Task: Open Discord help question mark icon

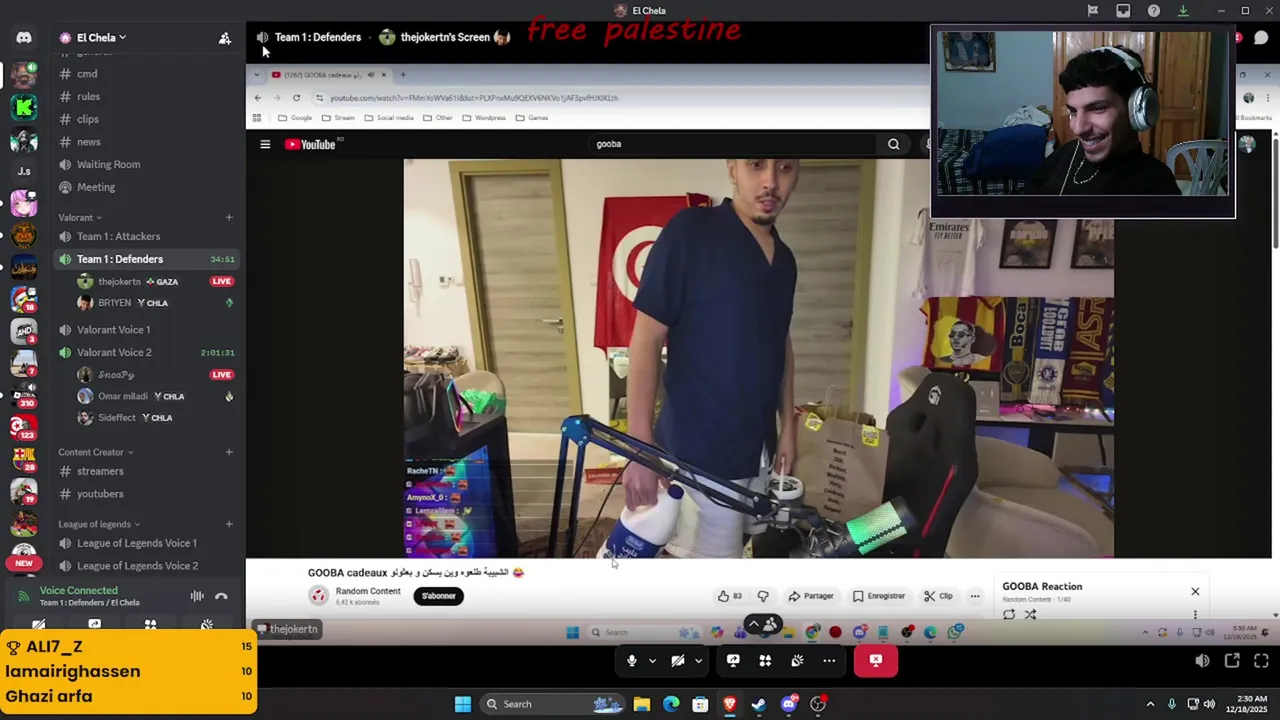Action: [1154, 11]
